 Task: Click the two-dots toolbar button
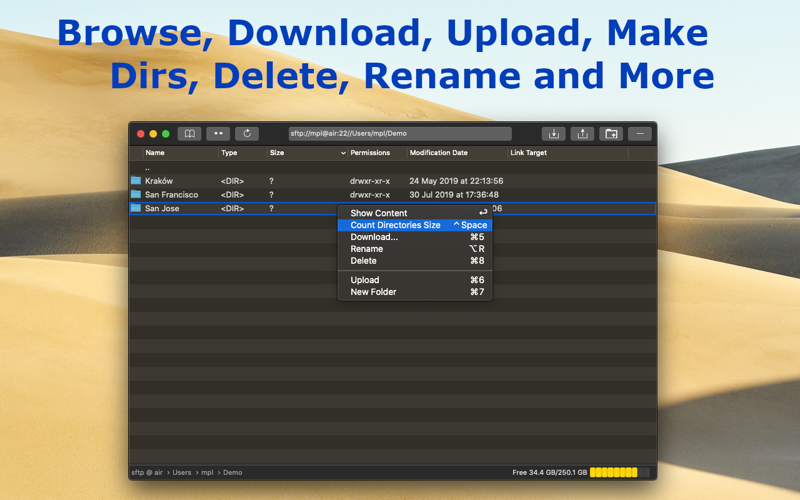click(218, 134)
